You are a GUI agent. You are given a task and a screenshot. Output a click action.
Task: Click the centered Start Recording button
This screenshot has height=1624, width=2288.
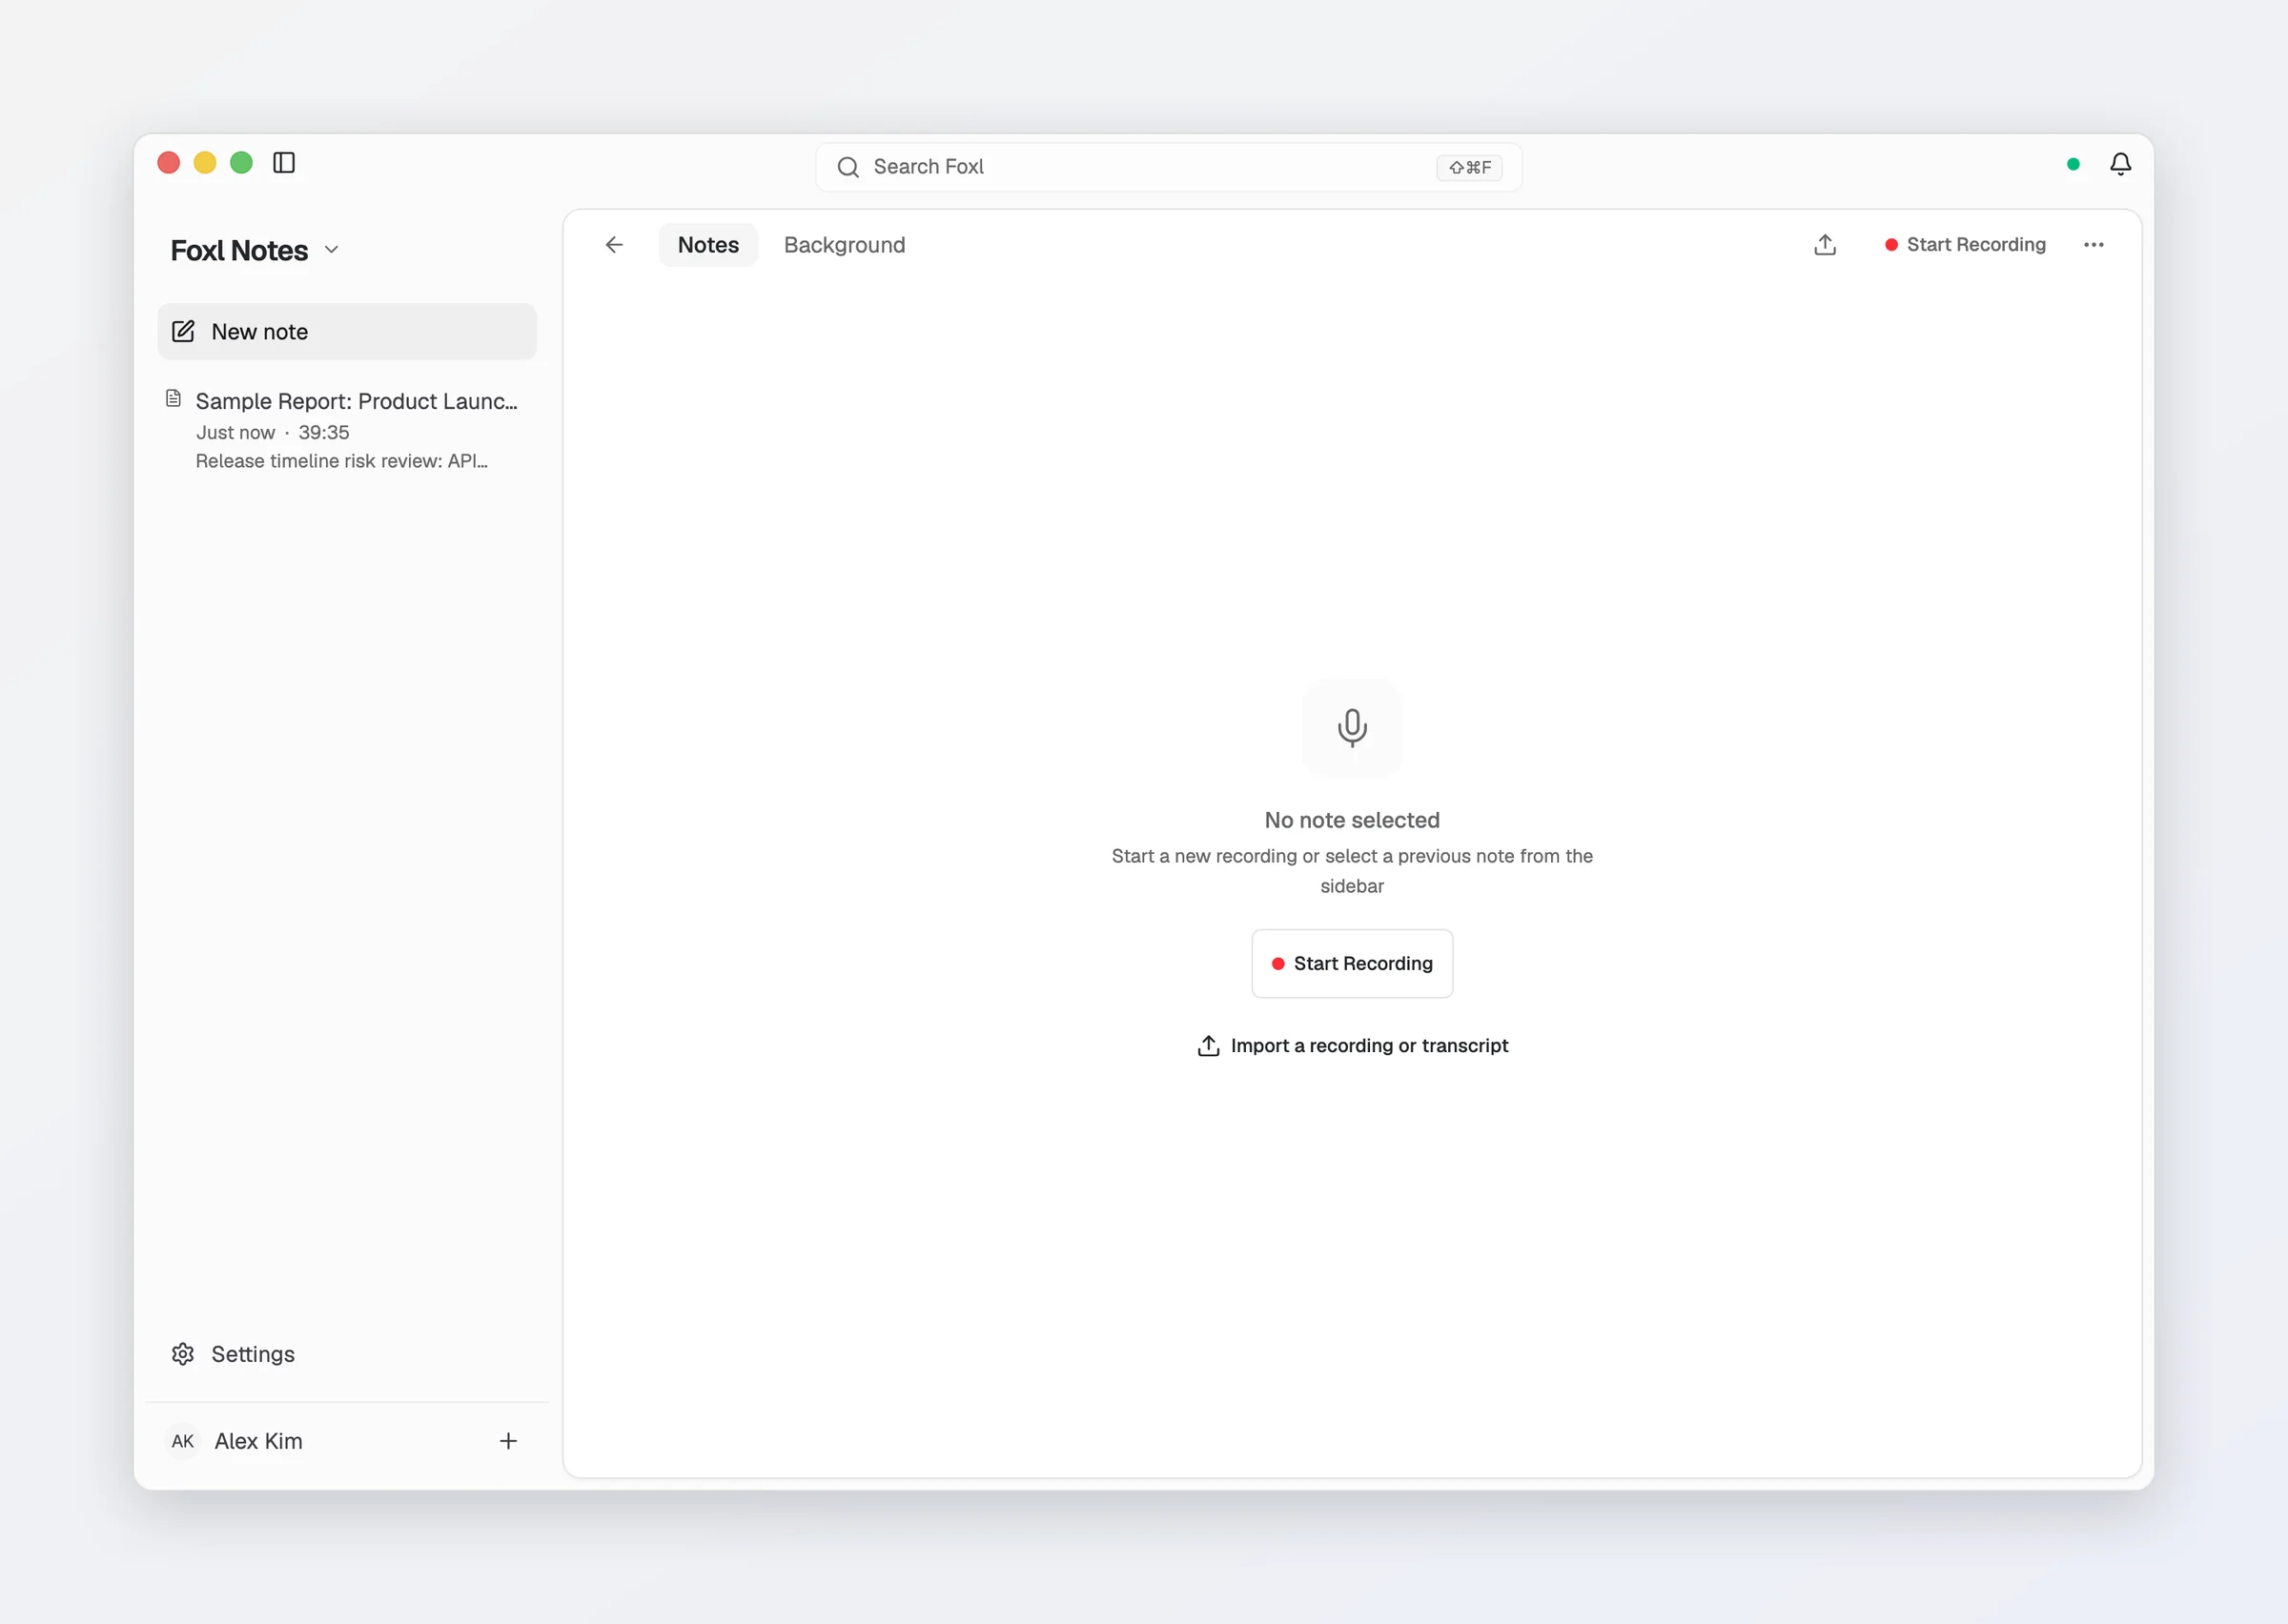pyautogui.click(x=1352, y=964)
